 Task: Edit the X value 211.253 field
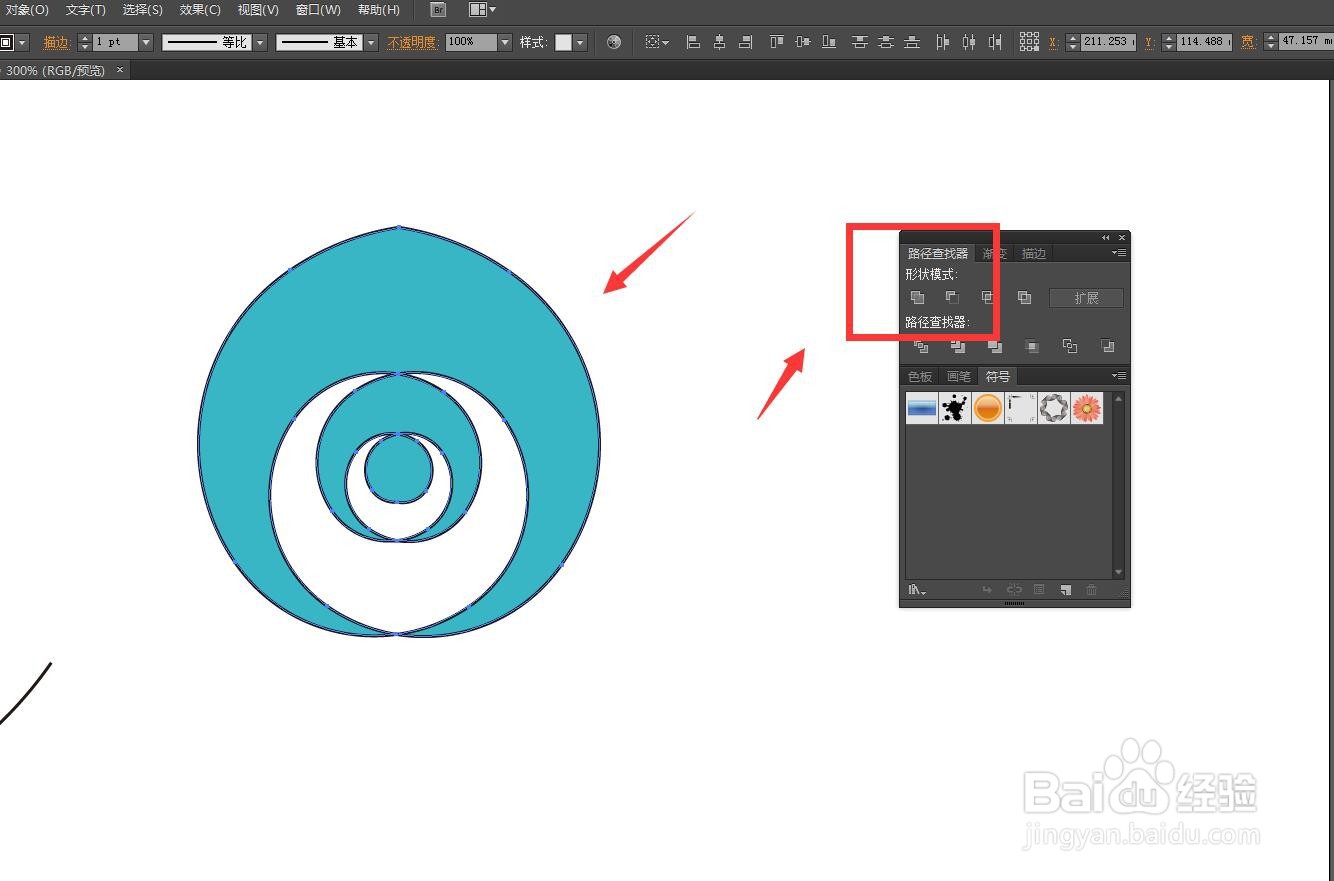click(1108, 42)
